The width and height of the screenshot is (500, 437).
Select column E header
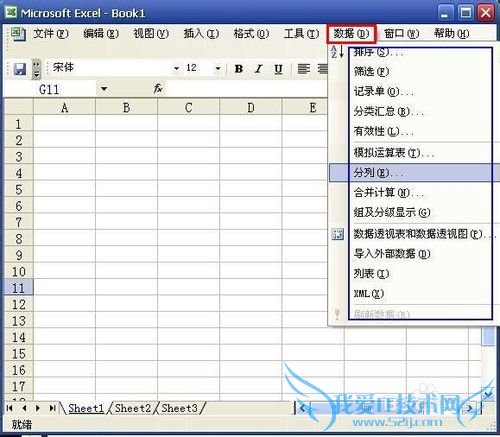pyautogui.click(x=305, y=107)
